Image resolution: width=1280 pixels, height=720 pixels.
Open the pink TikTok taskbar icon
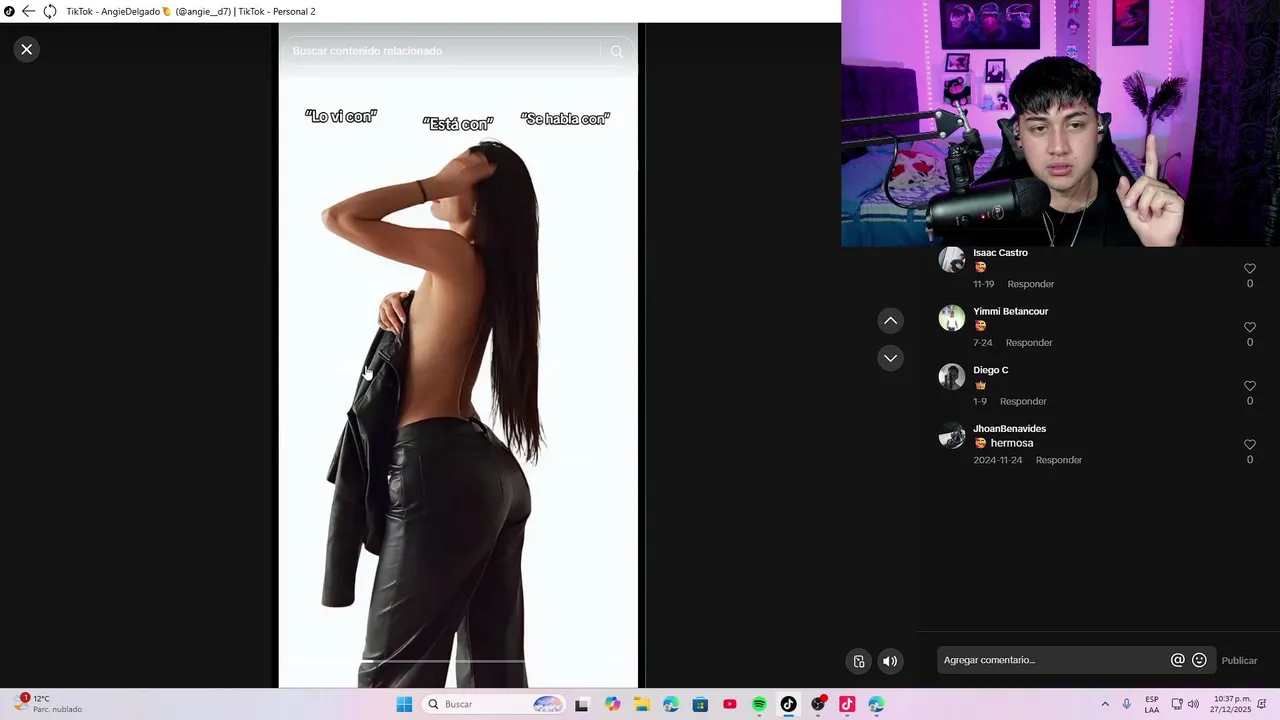coord(847,704)
